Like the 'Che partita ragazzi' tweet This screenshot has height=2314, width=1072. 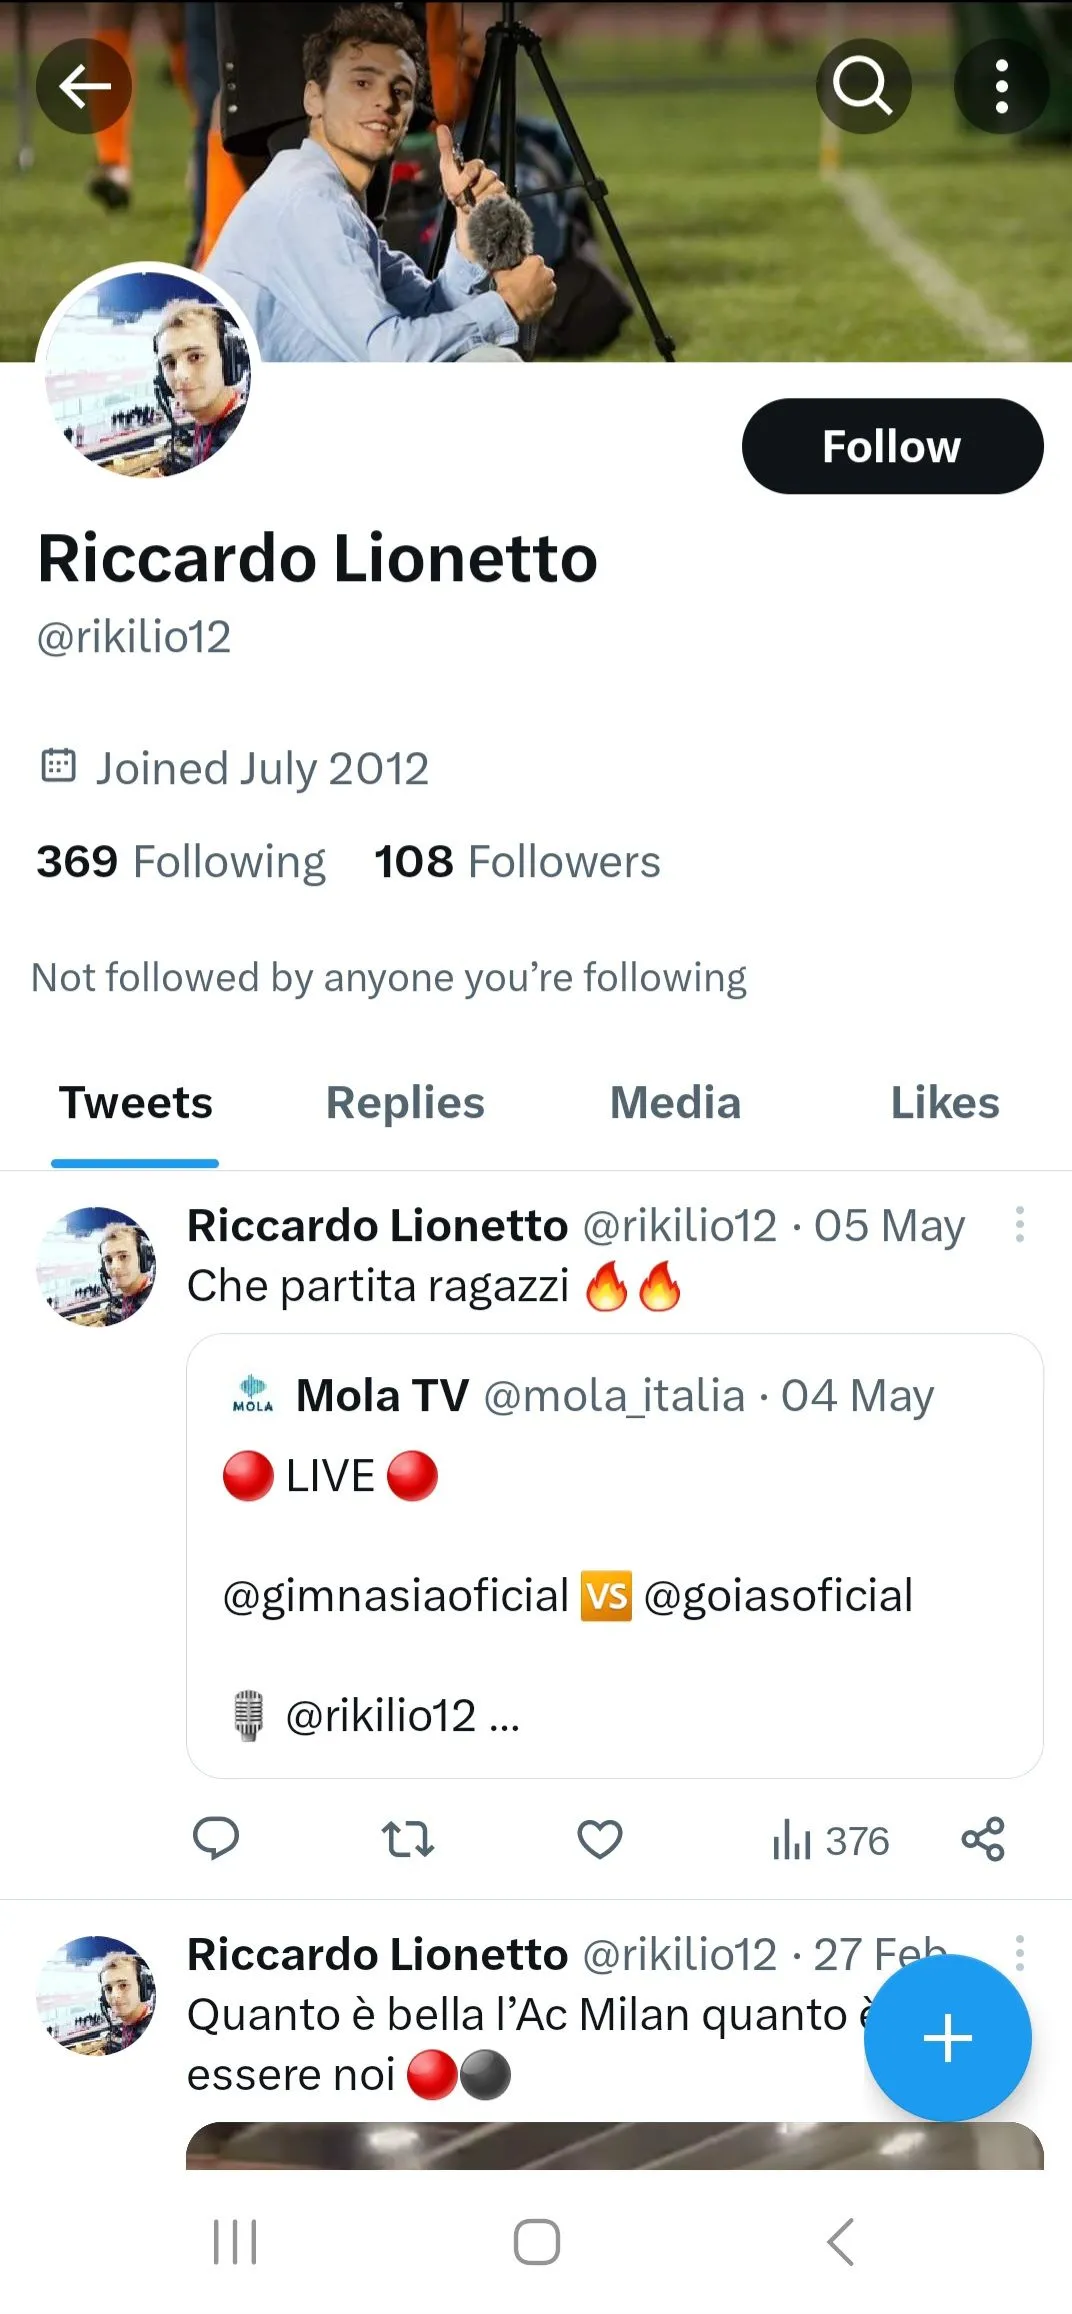point(600,1839)
